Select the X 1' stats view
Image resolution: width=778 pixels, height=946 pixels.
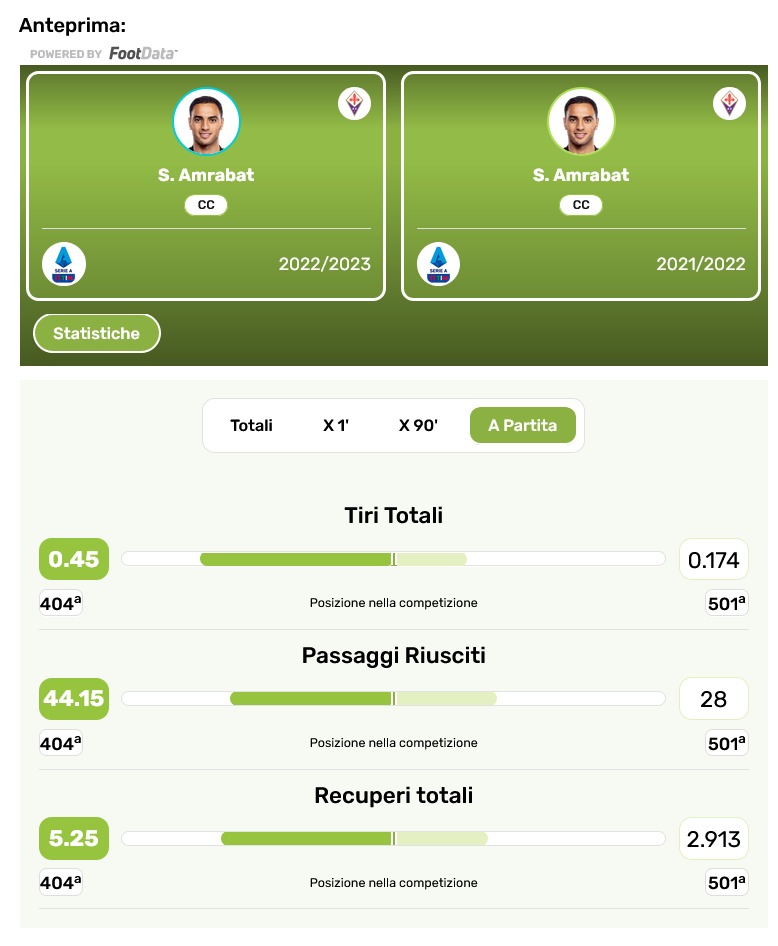point(336,425)
